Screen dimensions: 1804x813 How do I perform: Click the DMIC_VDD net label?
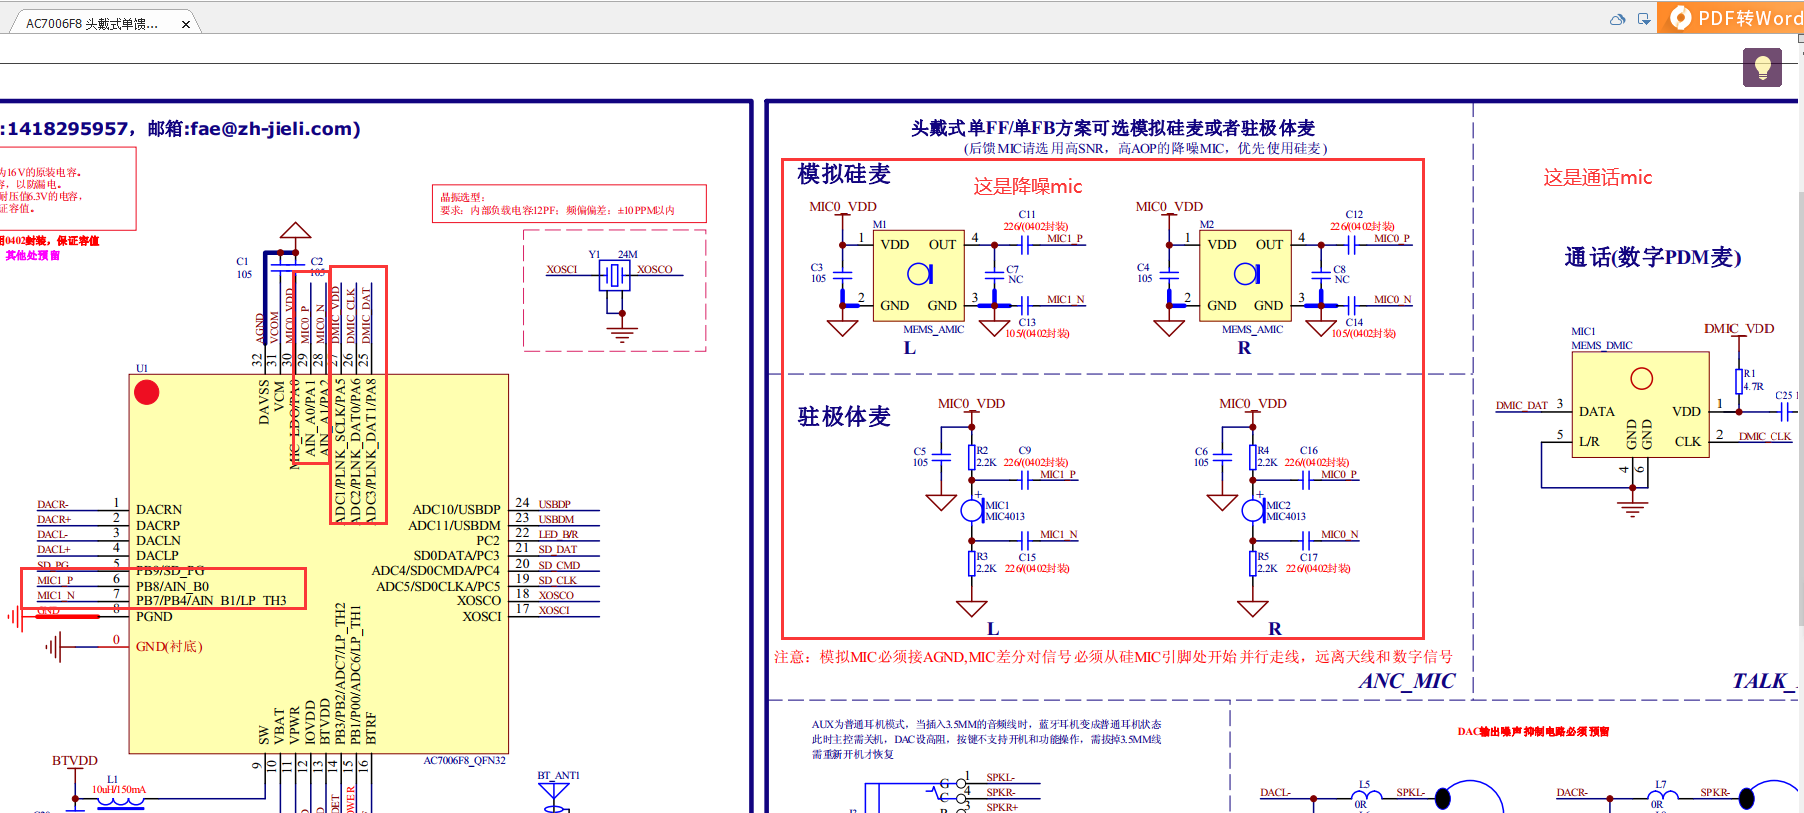pos(1739,329)
